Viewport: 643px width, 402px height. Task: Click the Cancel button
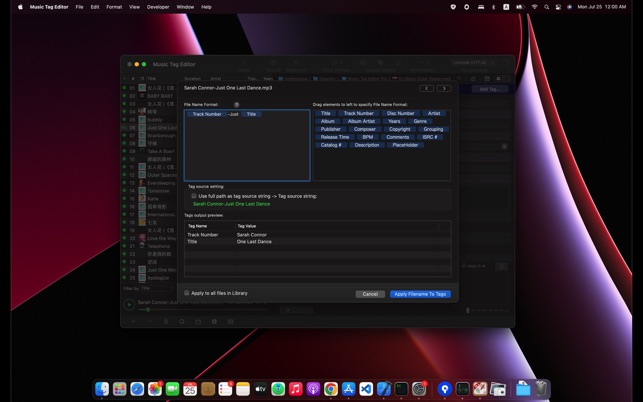pos(370,294)
